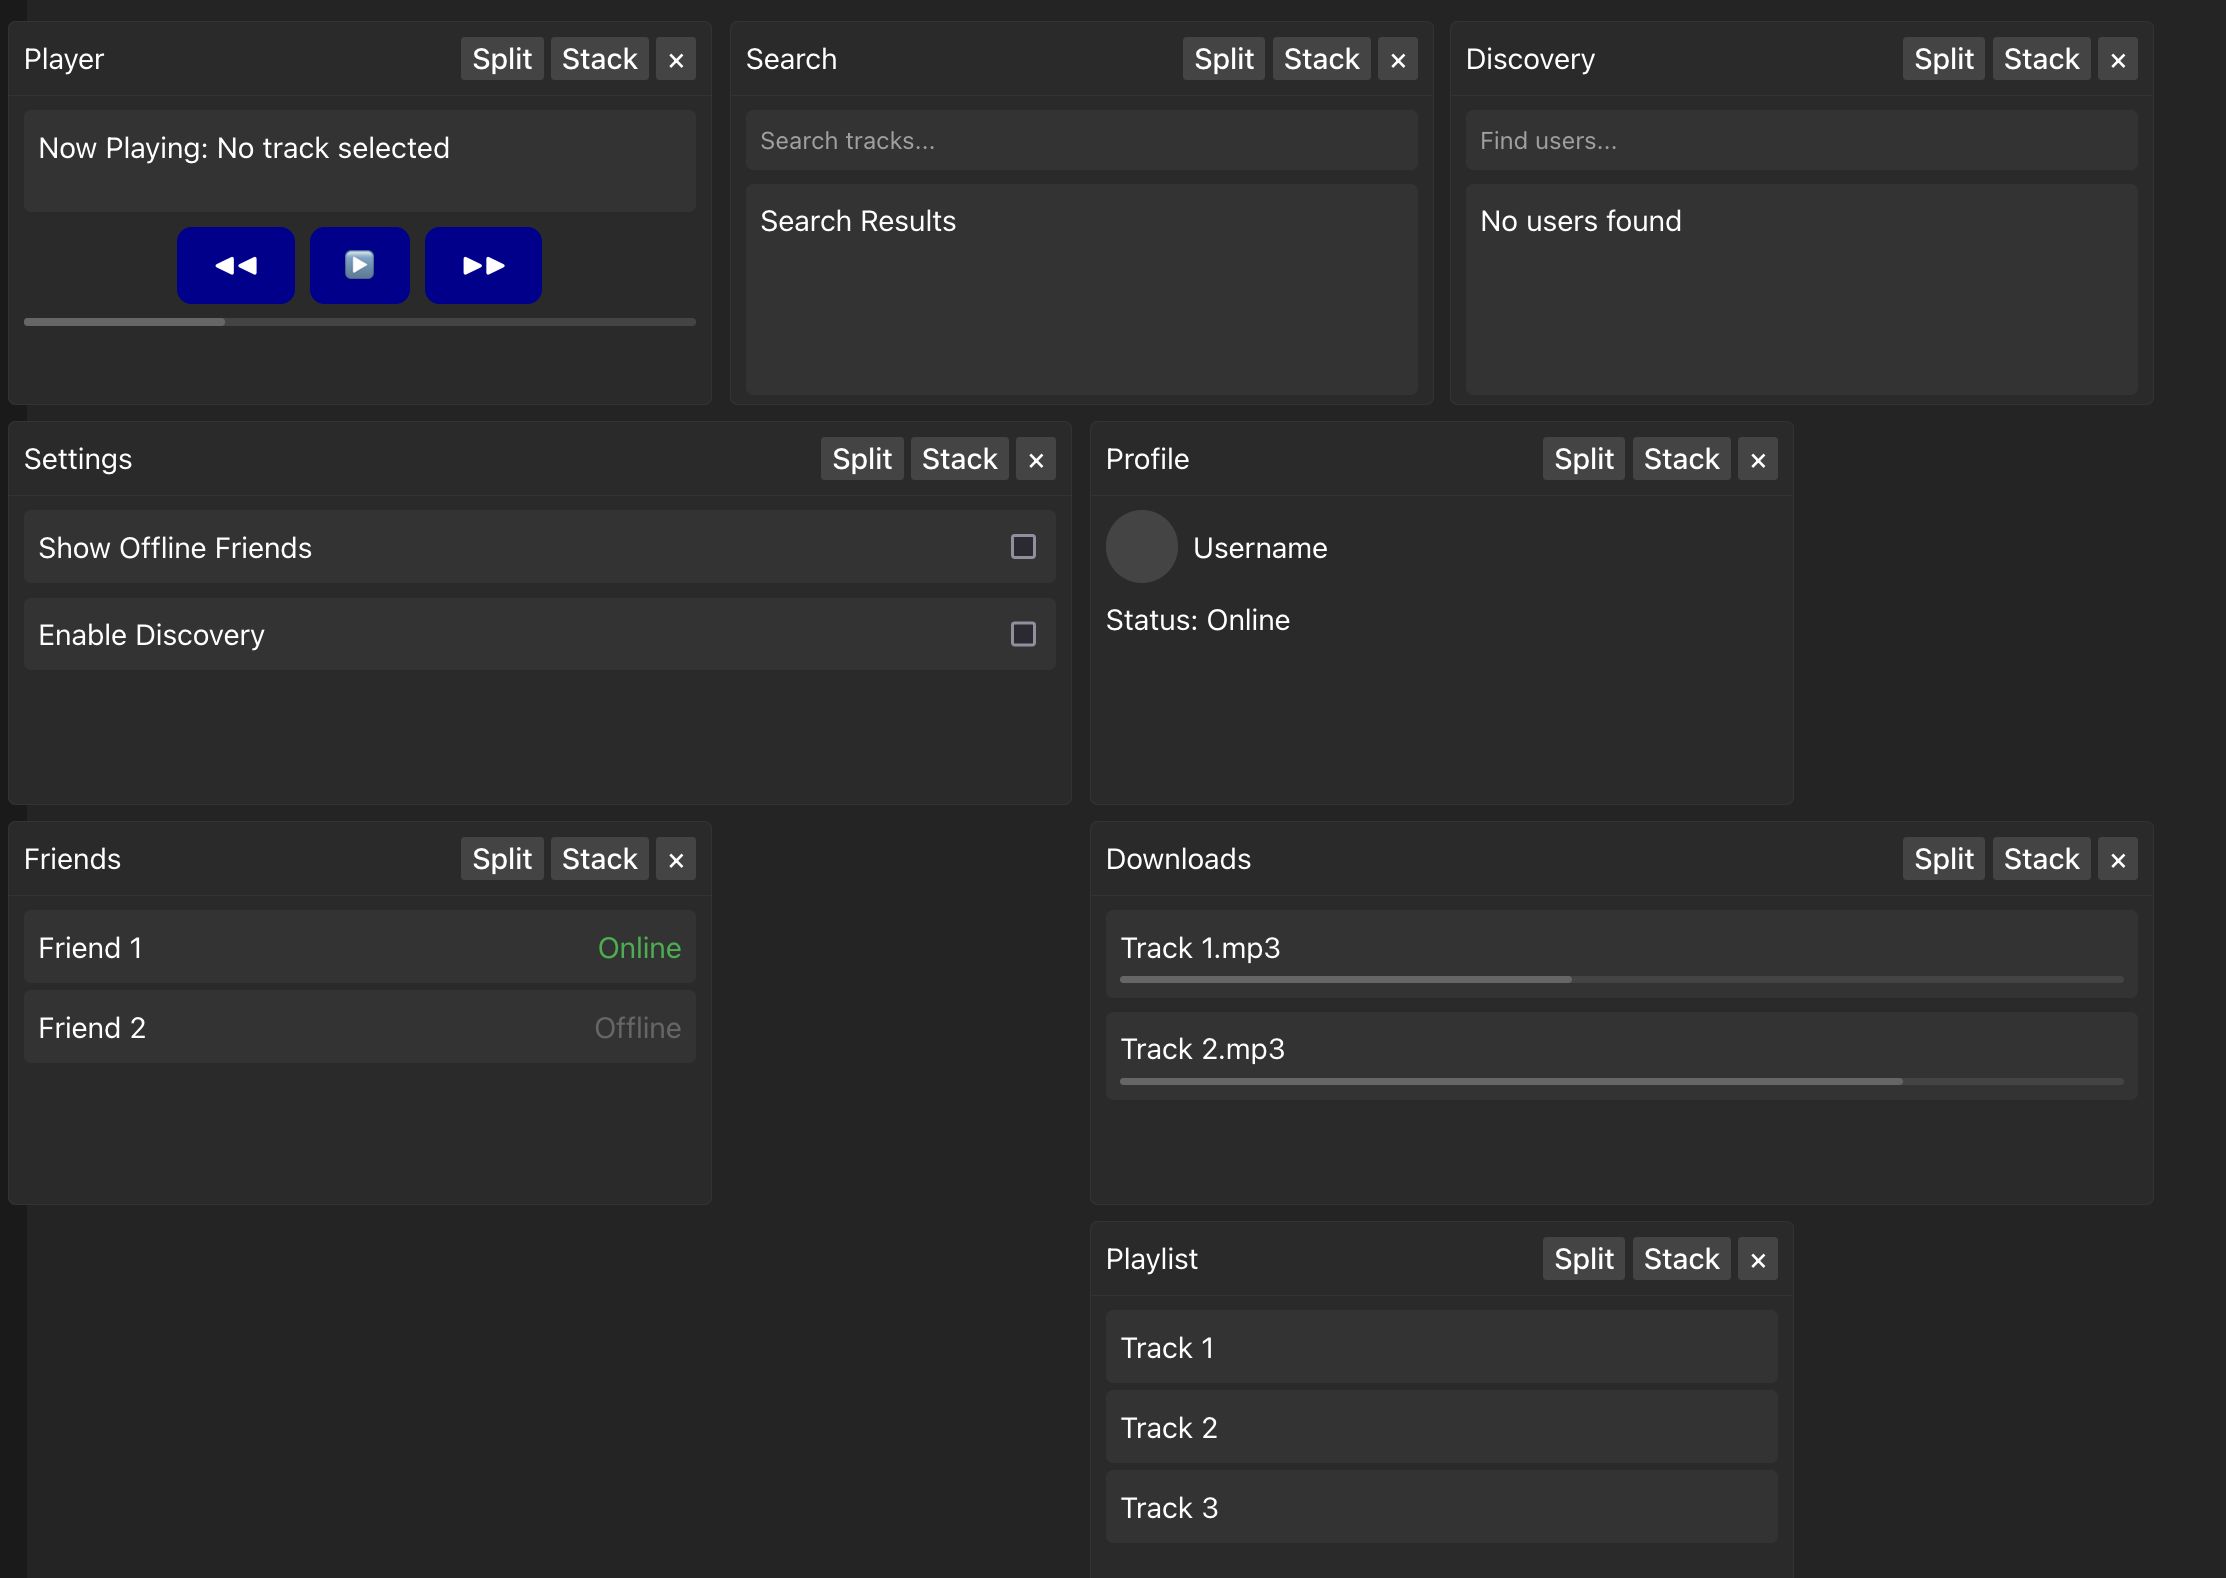The width and height of the screenshot is (2226, 1578).
Task: Toggle Show Offline Friends checkbox
Action: (1023, 548)
